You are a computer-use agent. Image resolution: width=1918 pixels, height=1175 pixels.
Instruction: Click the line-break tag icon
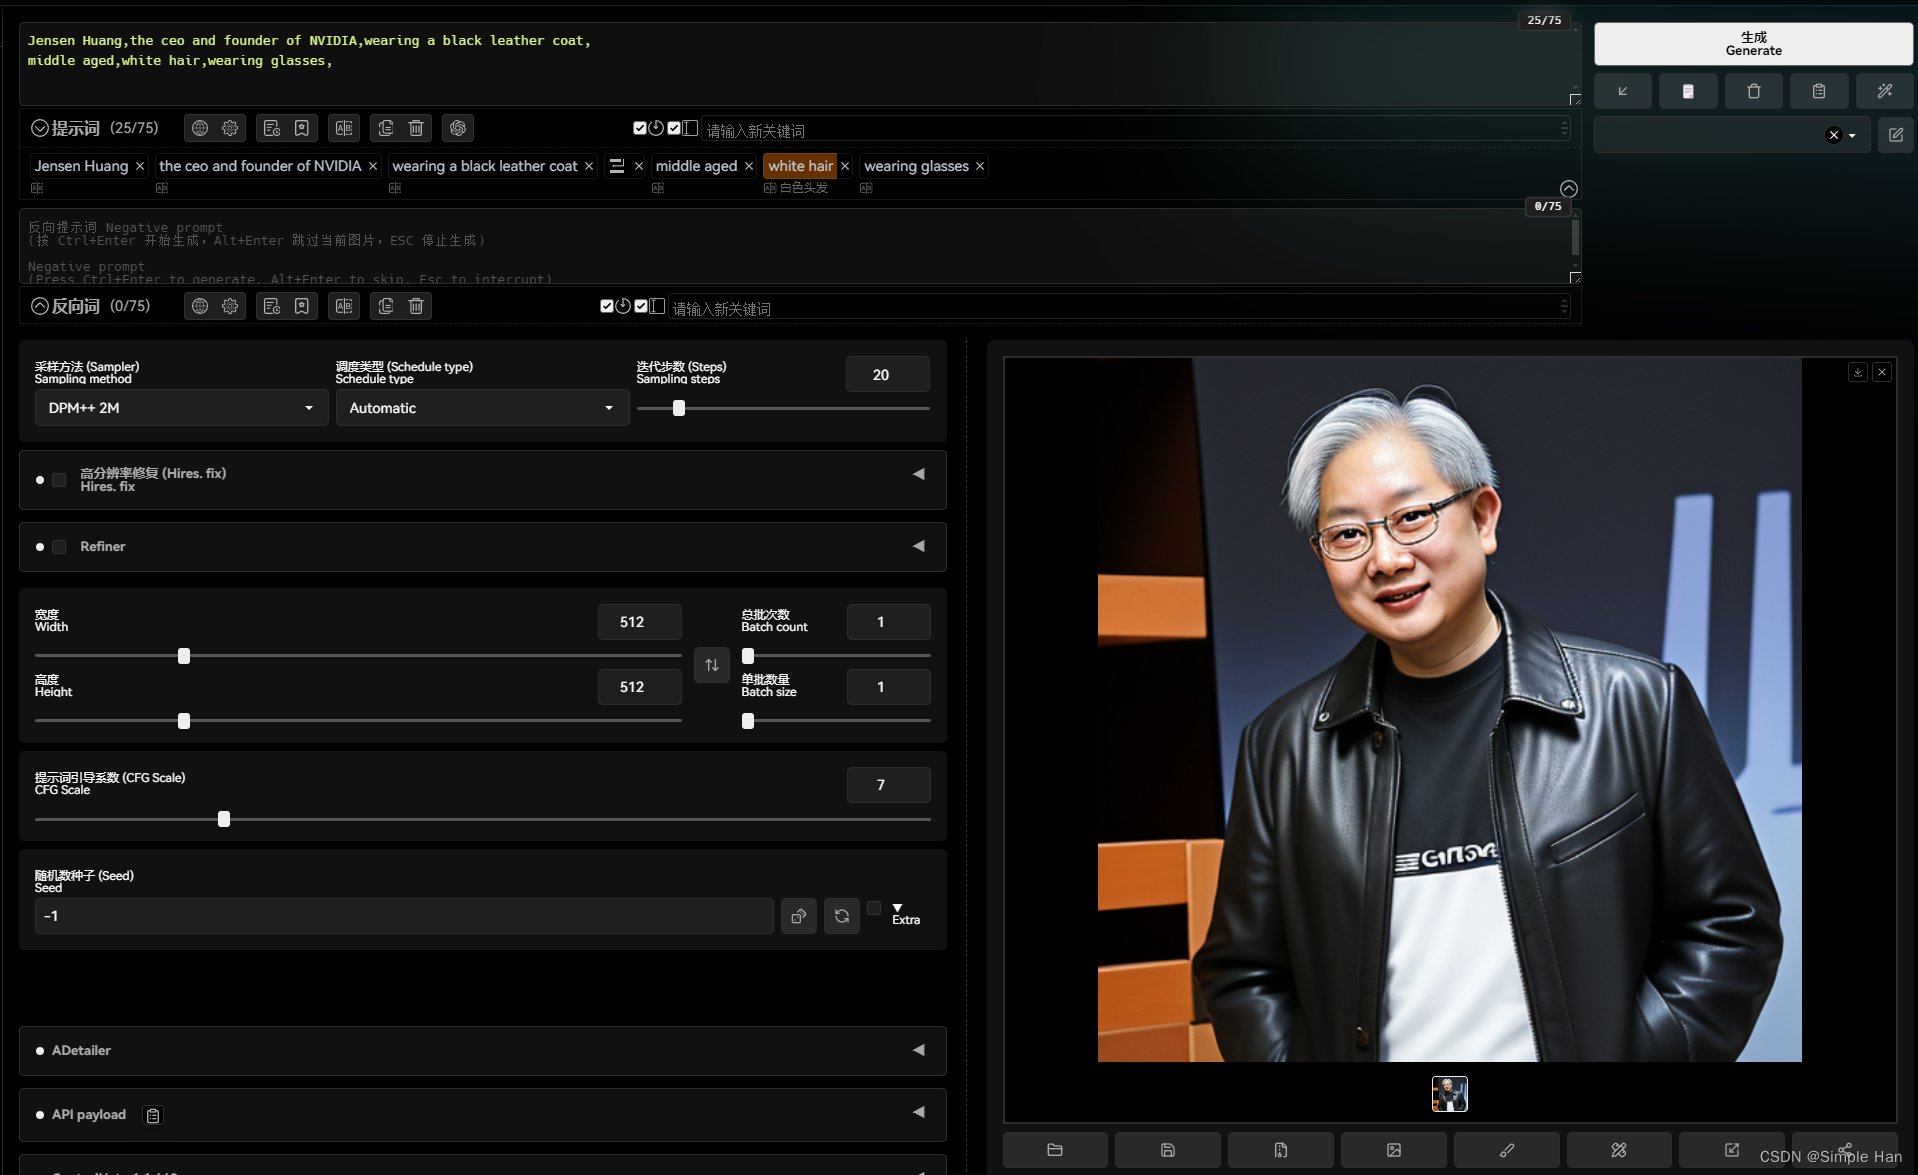pyautogui.click(x=617, y=166)
